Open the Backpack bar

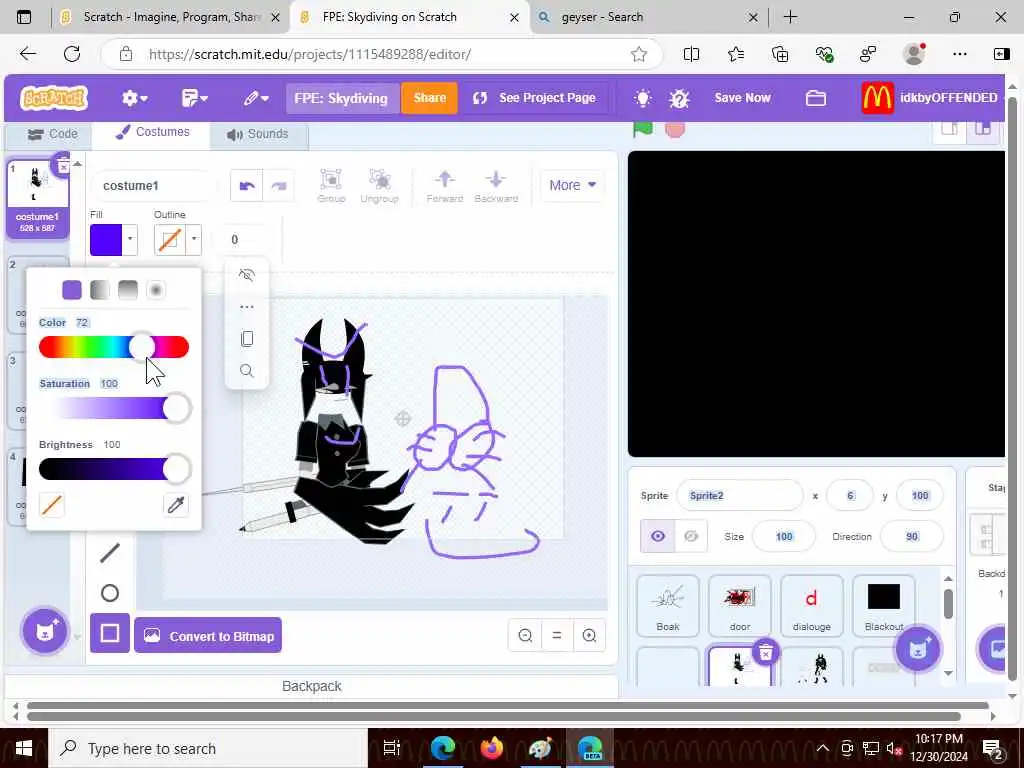(312, 686)
